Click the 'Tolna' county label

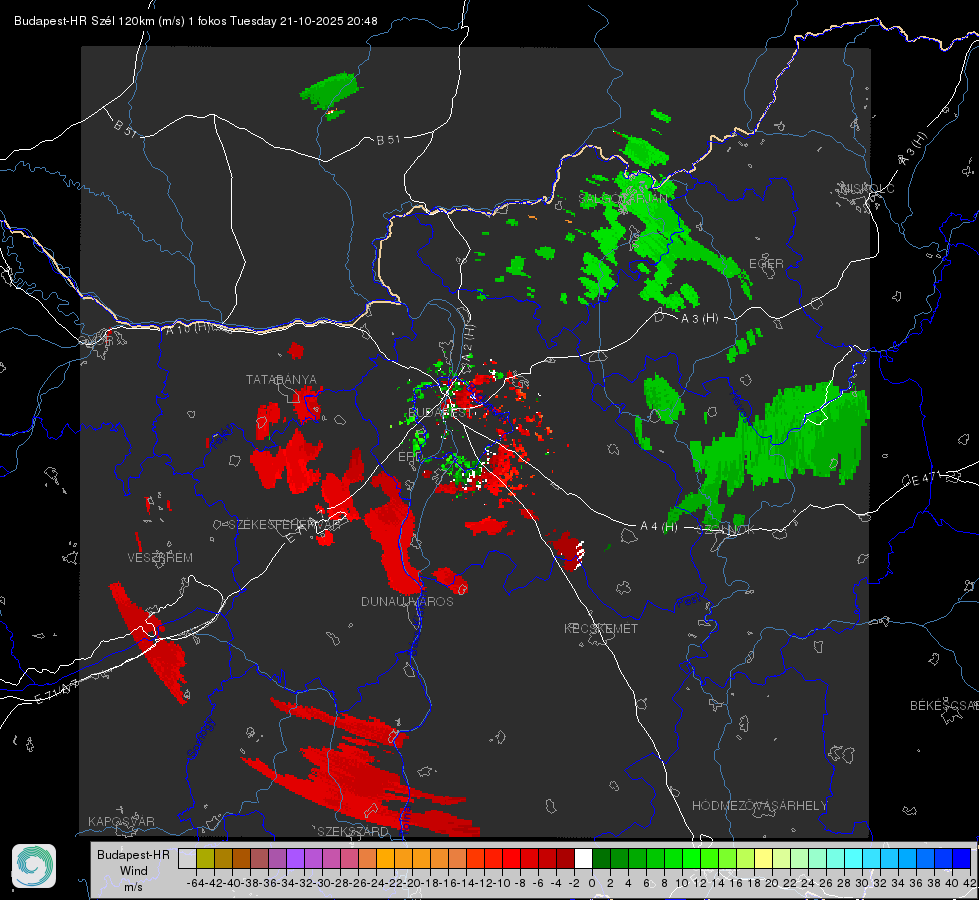[405, 820]
